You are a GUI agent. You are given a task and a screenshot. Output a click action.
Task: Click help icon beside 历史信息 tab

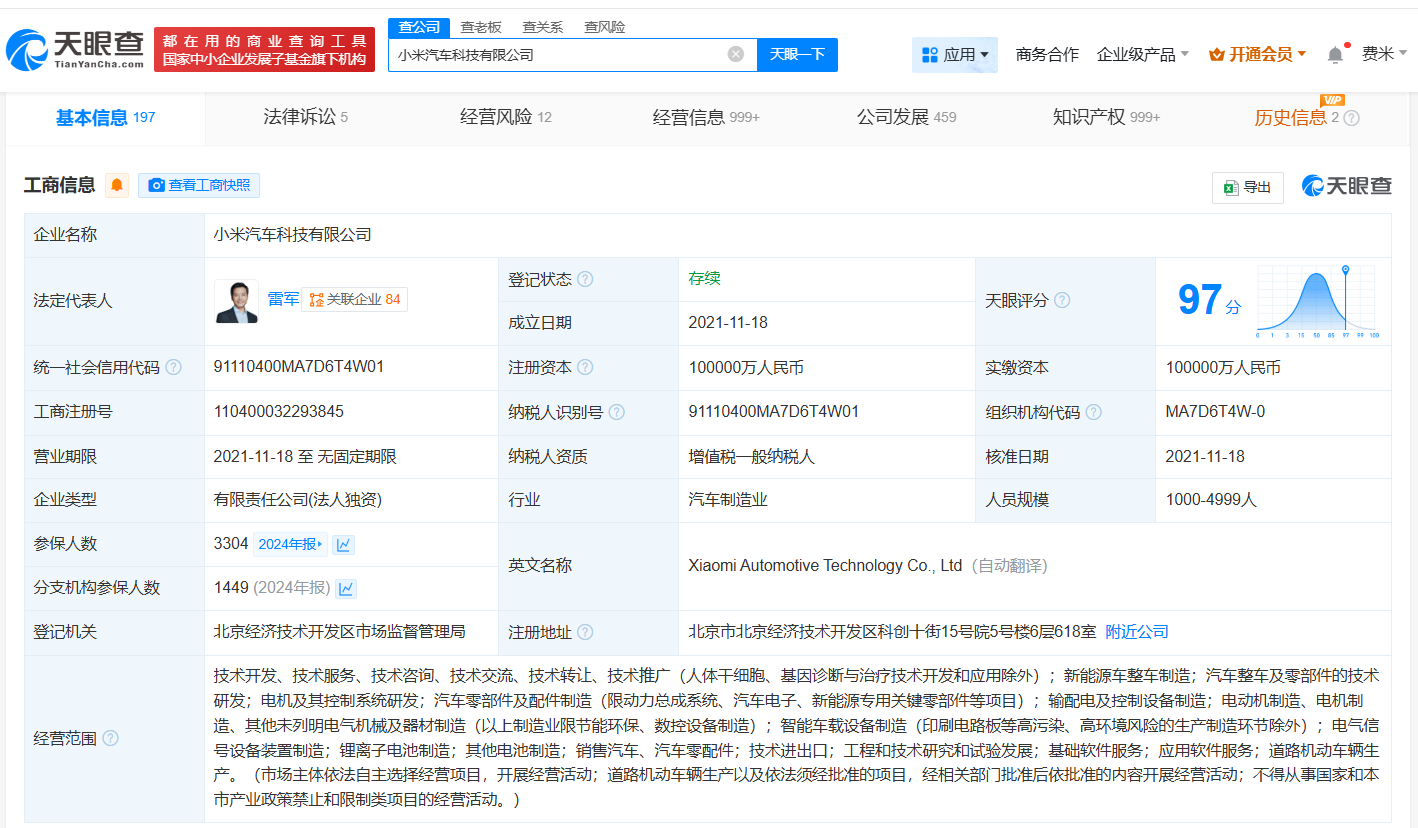coord(1351,118)
